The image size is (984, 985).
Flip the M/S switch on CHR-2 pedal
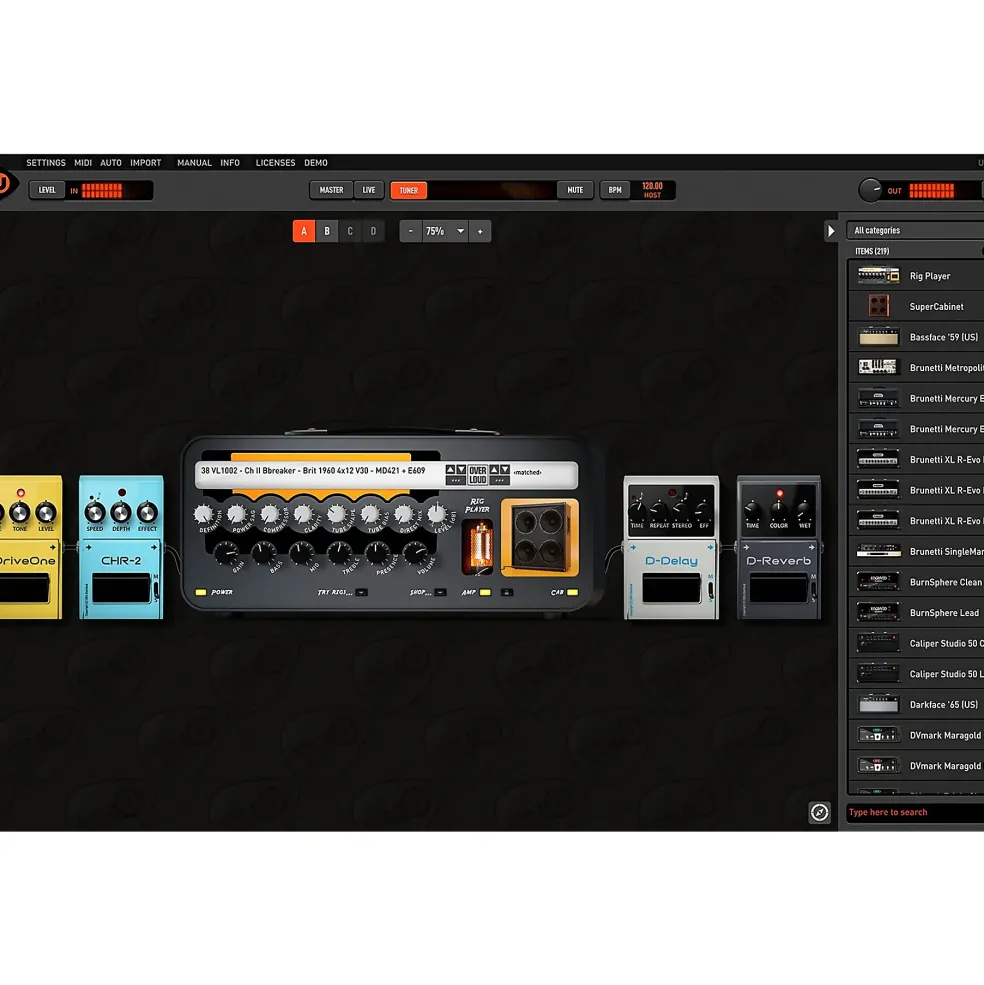[x=156, y=589]
